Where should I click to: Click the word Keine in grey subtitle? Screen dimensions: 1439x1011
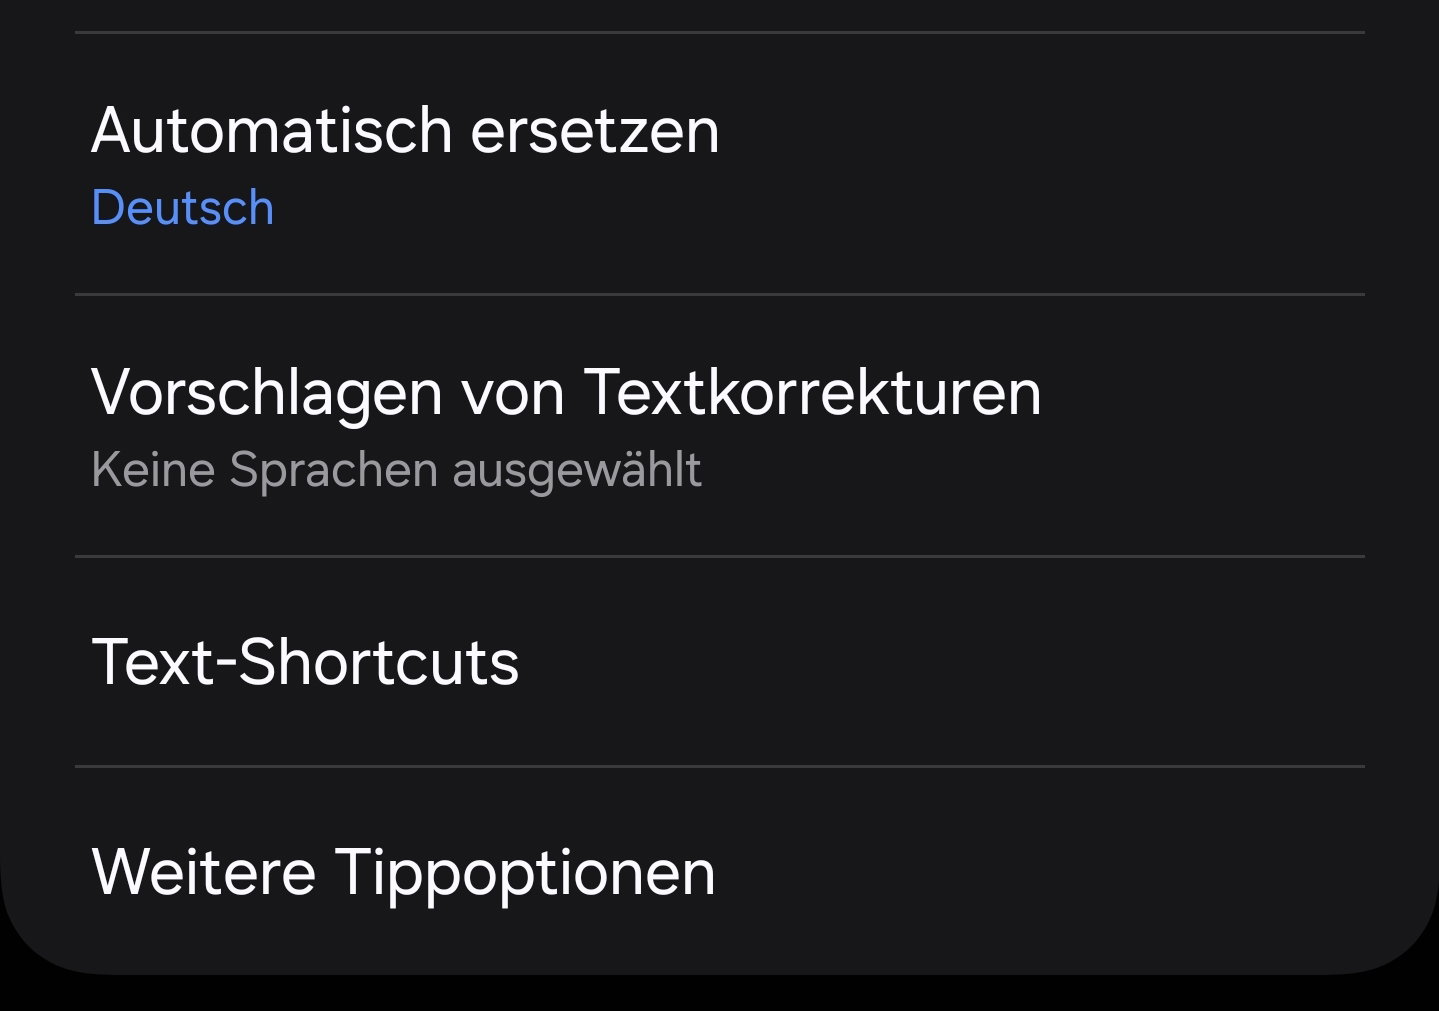coord(153,470)
